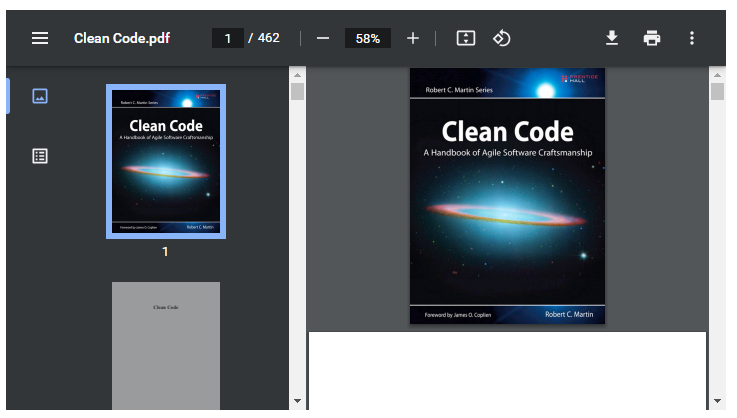Show the thumbnails view in sidebar
This screenshot has height=418, width=737.
point(40,96)
